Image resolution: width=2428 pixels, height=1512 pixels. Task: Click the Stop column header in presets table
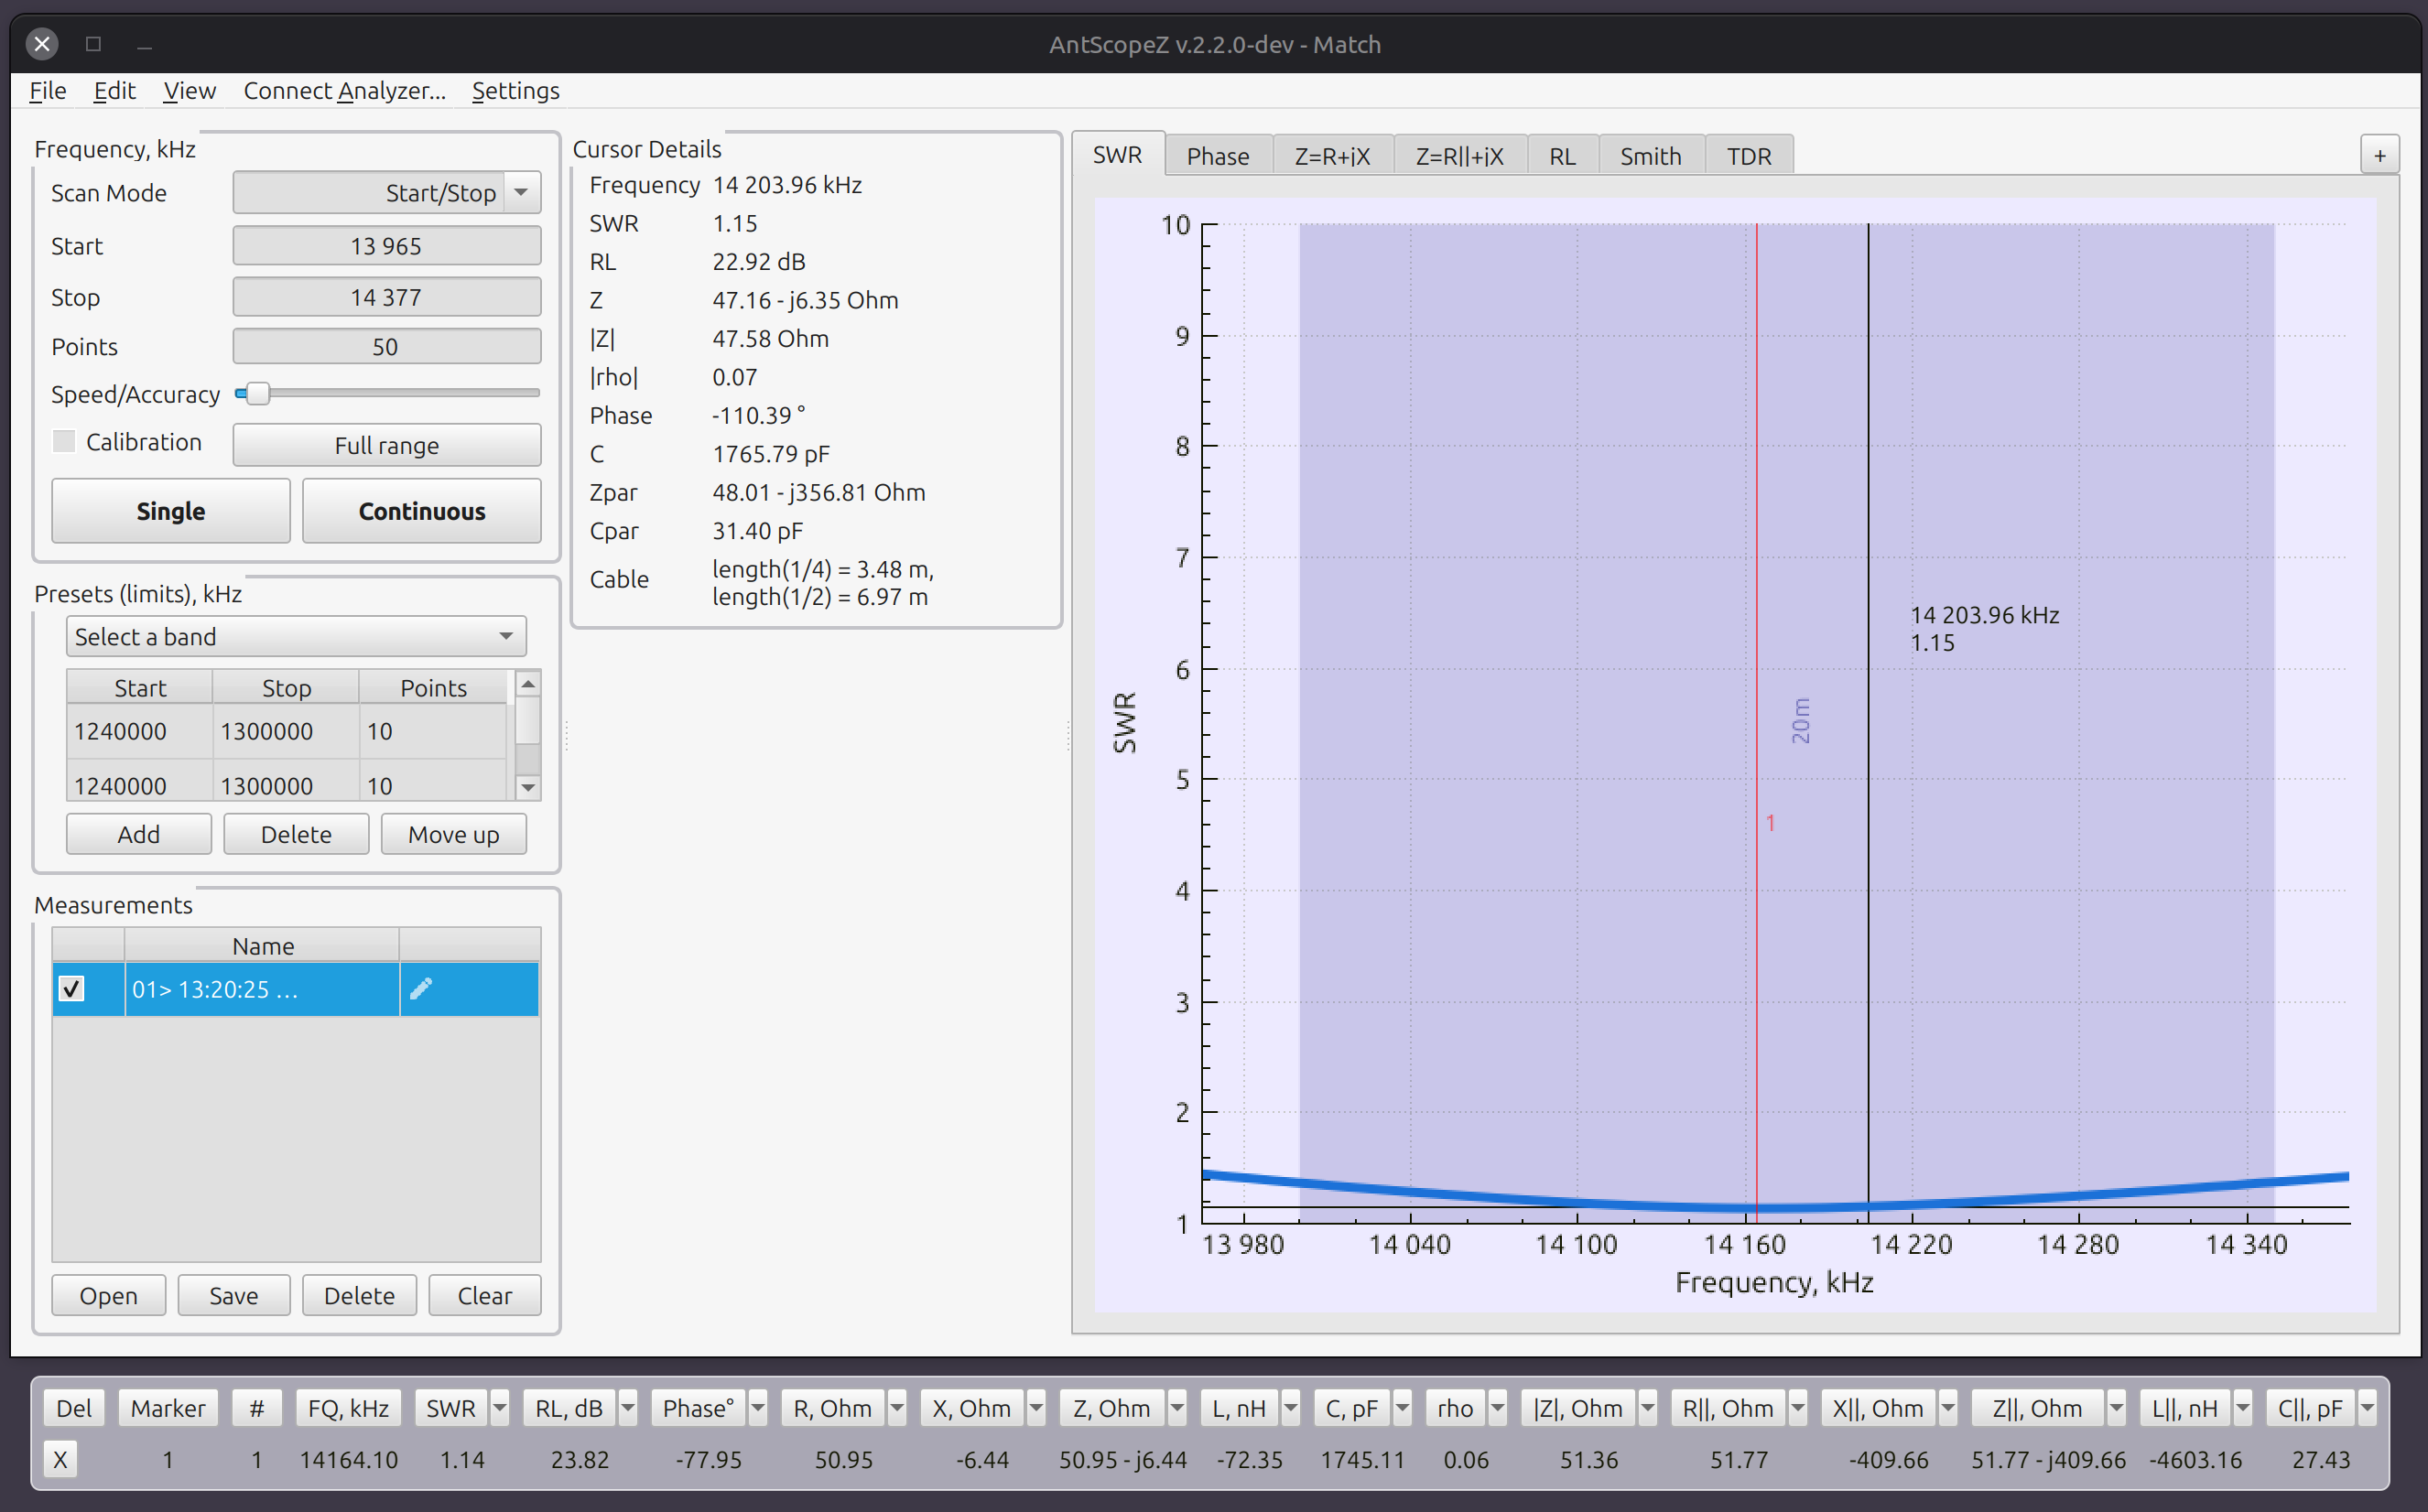[x=286, y=687]
